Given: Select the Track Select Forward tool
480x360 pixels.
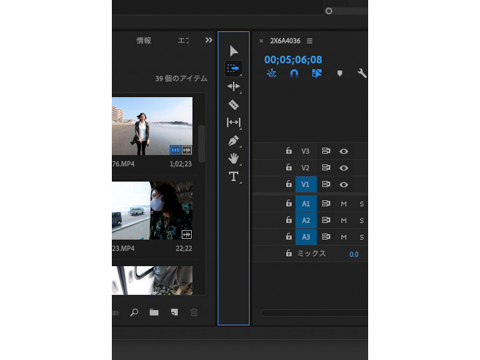Looking at the screenshot, I should point(233,69).
